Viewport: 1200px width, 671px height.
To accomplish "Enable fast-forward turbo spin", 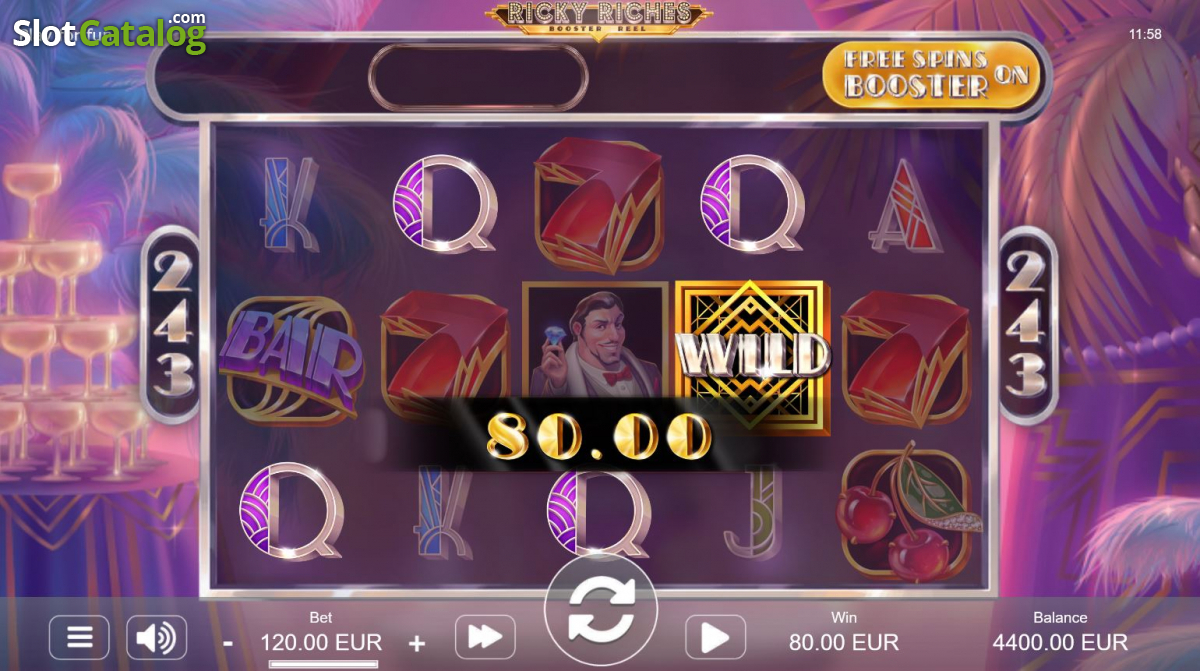I will tap(485, 637).
